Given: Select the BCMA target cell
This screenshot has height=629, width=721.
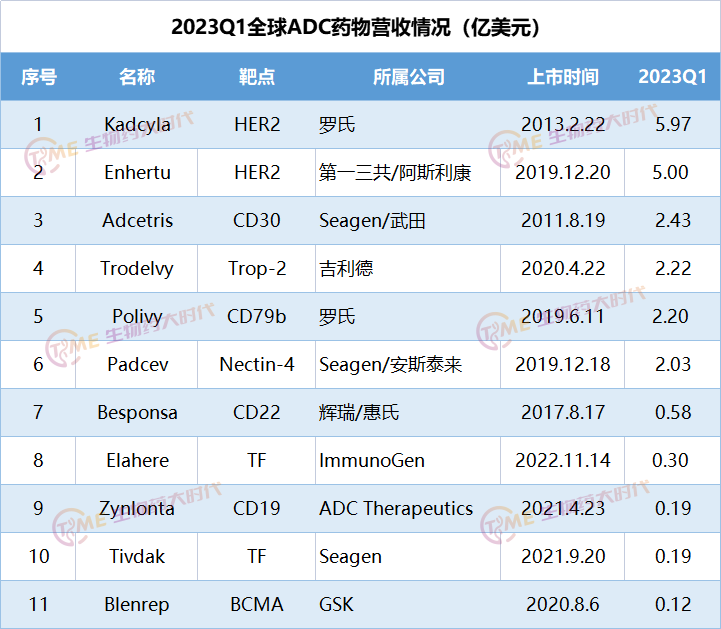Looking at the screenshot, I should pyautogui.click(x=257, y=604).
